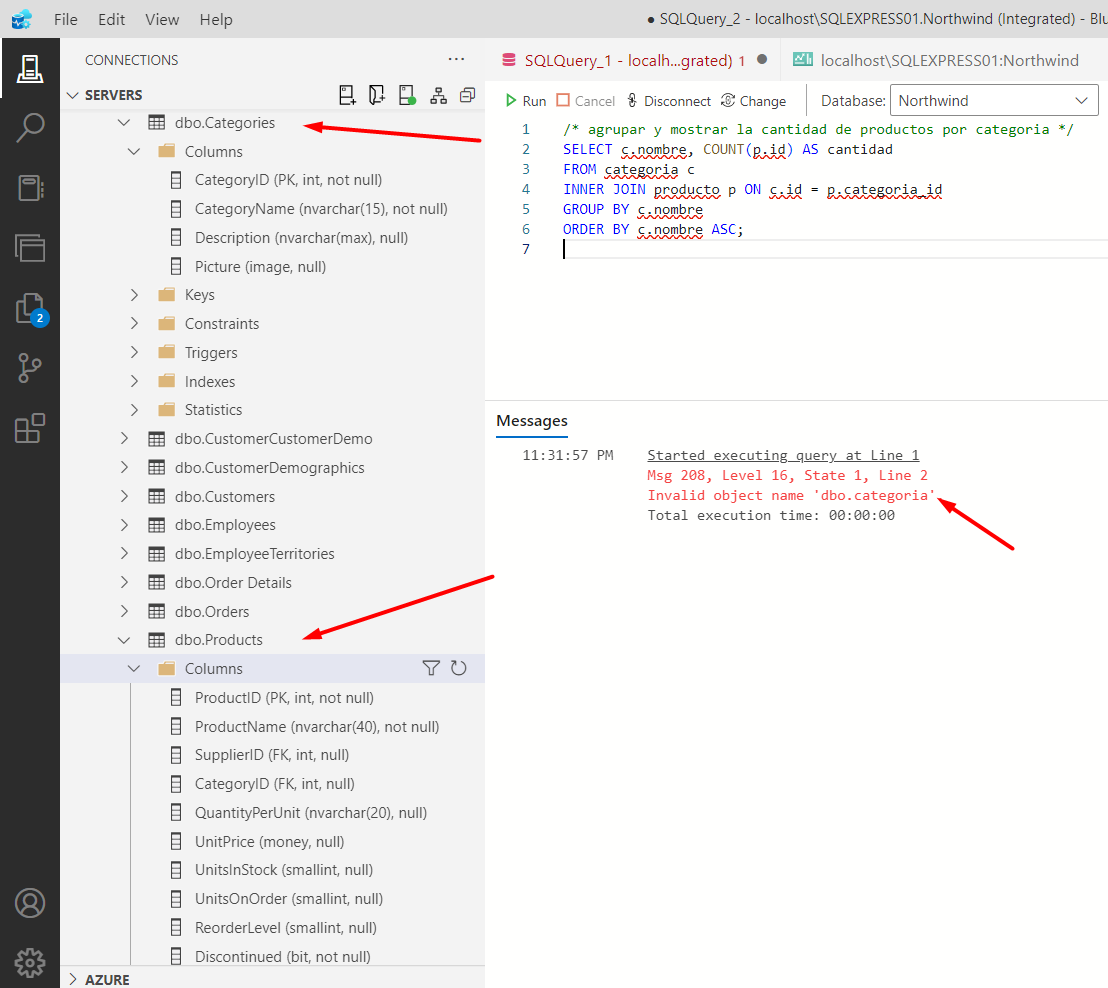
Task: Expand the dbo.Orders table node
Action: pos(124,611)
